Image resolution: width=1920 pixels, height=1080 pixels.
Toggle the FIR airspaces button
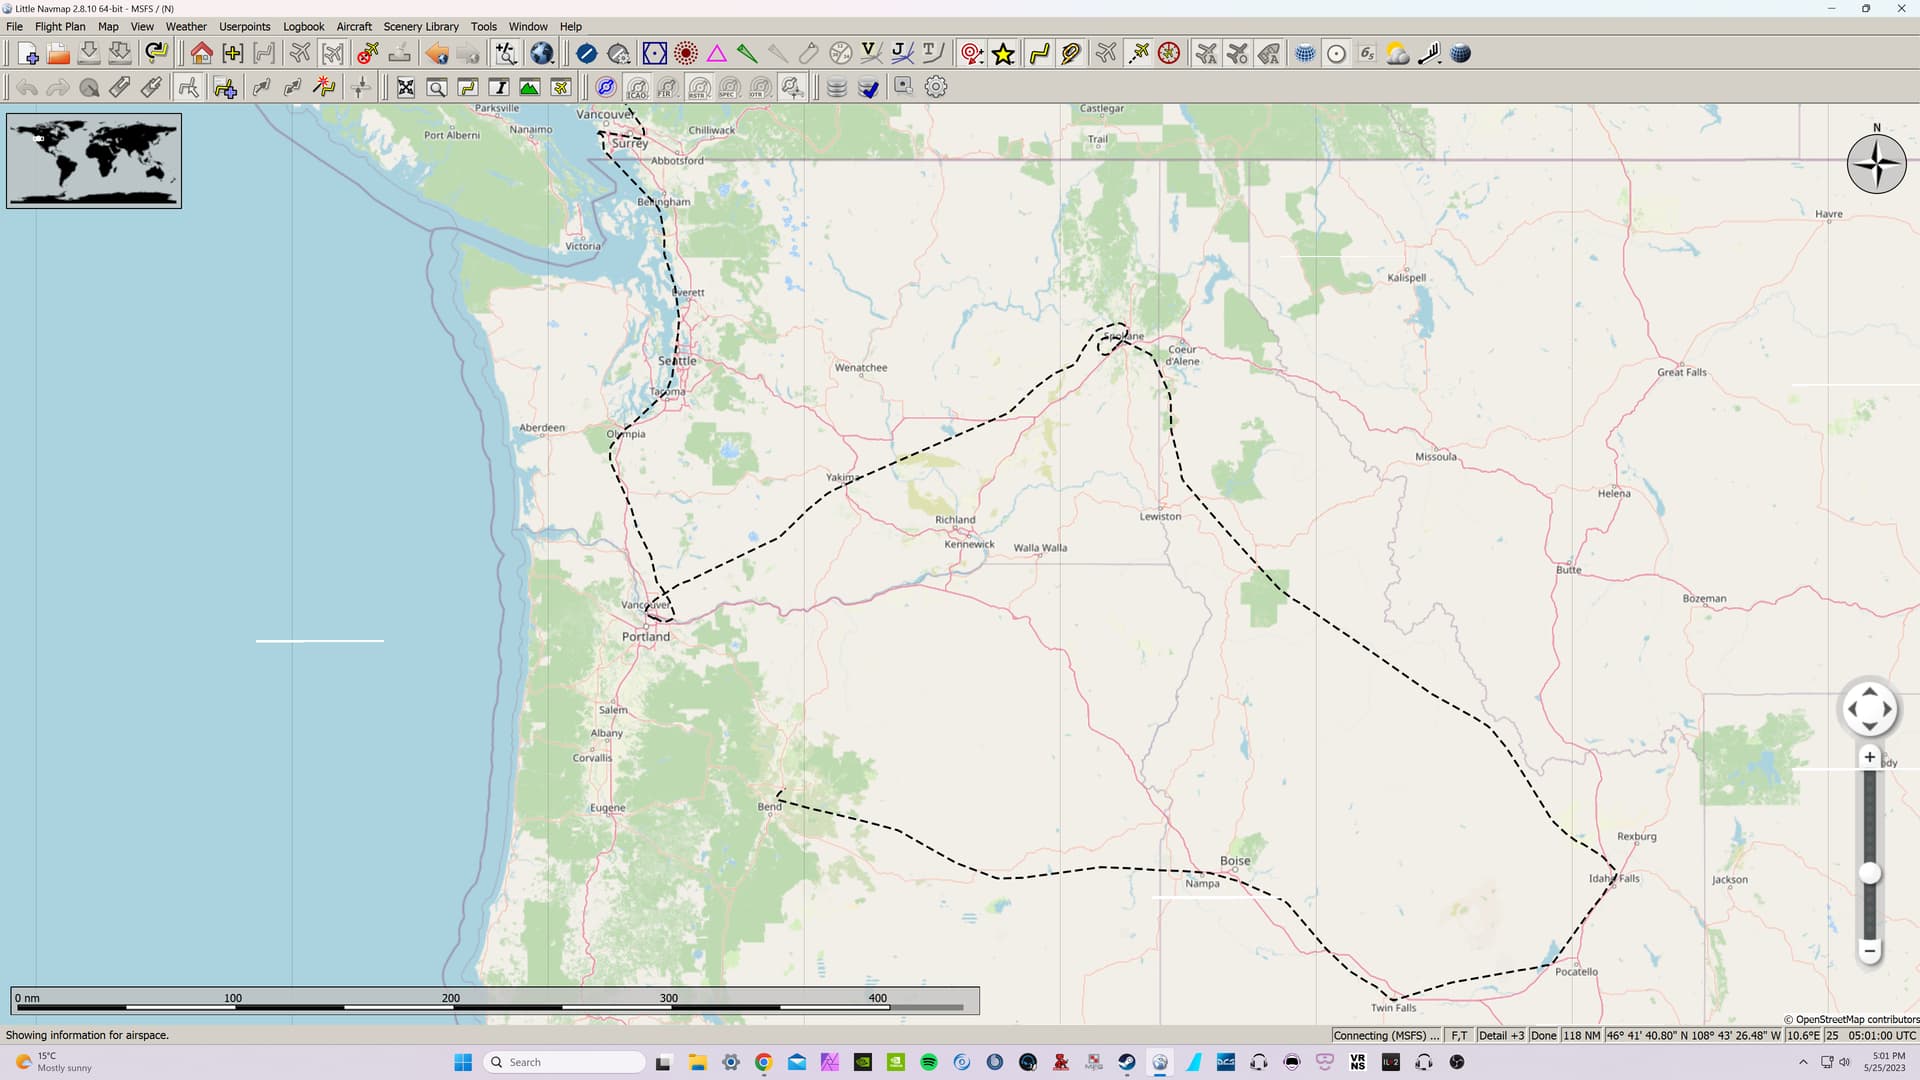point(667,88)
